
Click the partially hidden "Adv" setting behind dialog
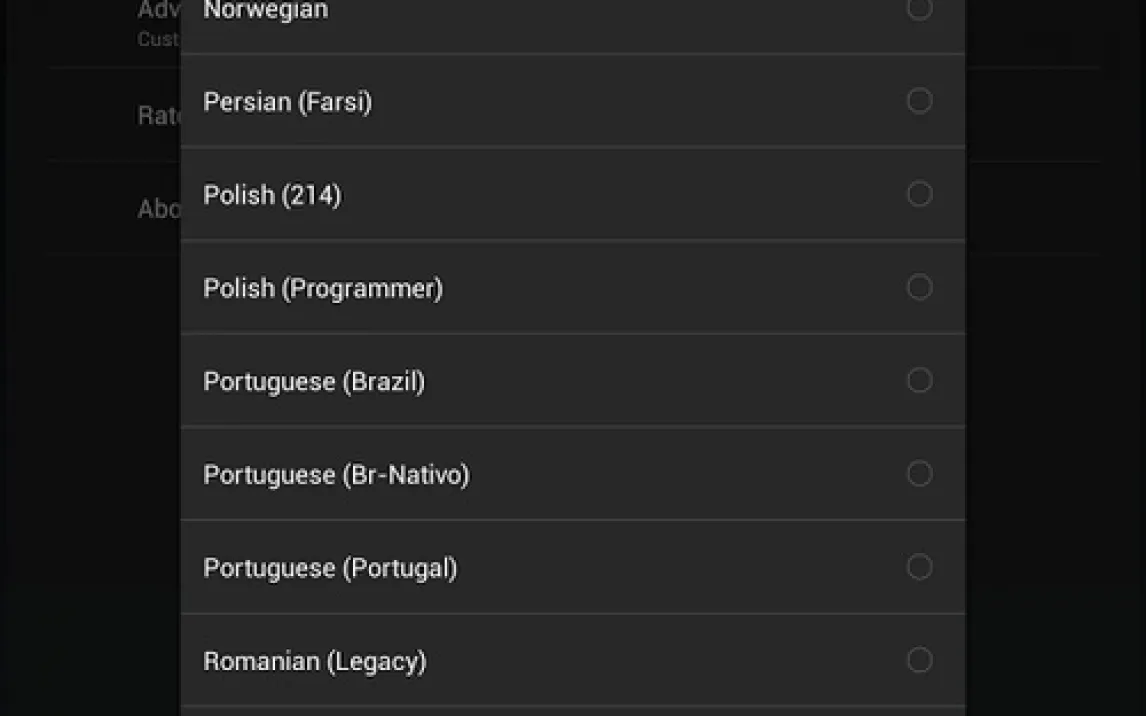coord(157,12)
